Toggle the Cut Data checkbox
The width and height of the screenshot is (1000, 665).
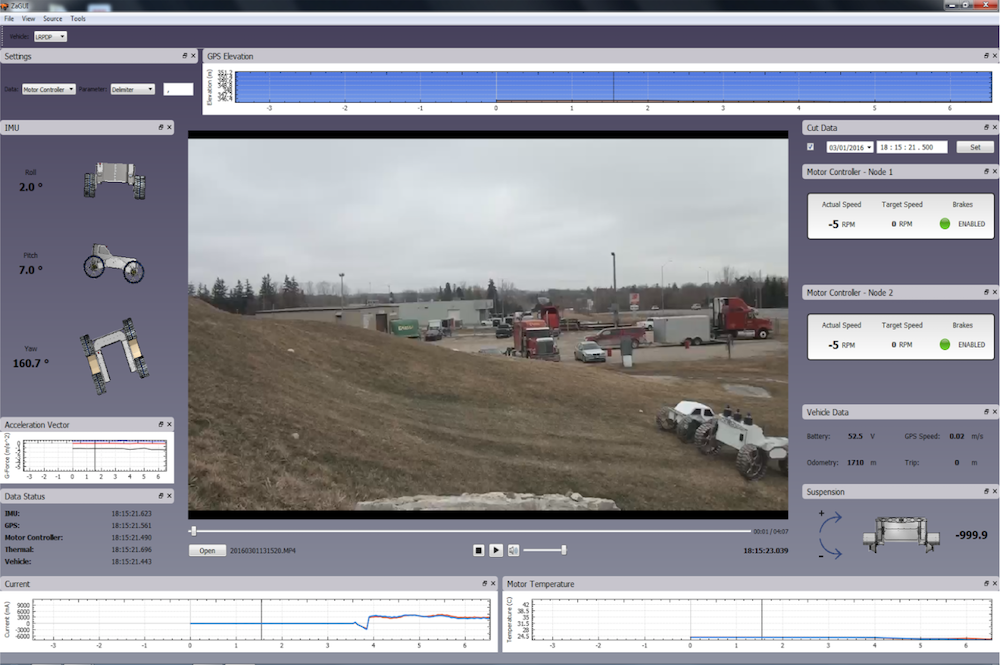point(811,147)
